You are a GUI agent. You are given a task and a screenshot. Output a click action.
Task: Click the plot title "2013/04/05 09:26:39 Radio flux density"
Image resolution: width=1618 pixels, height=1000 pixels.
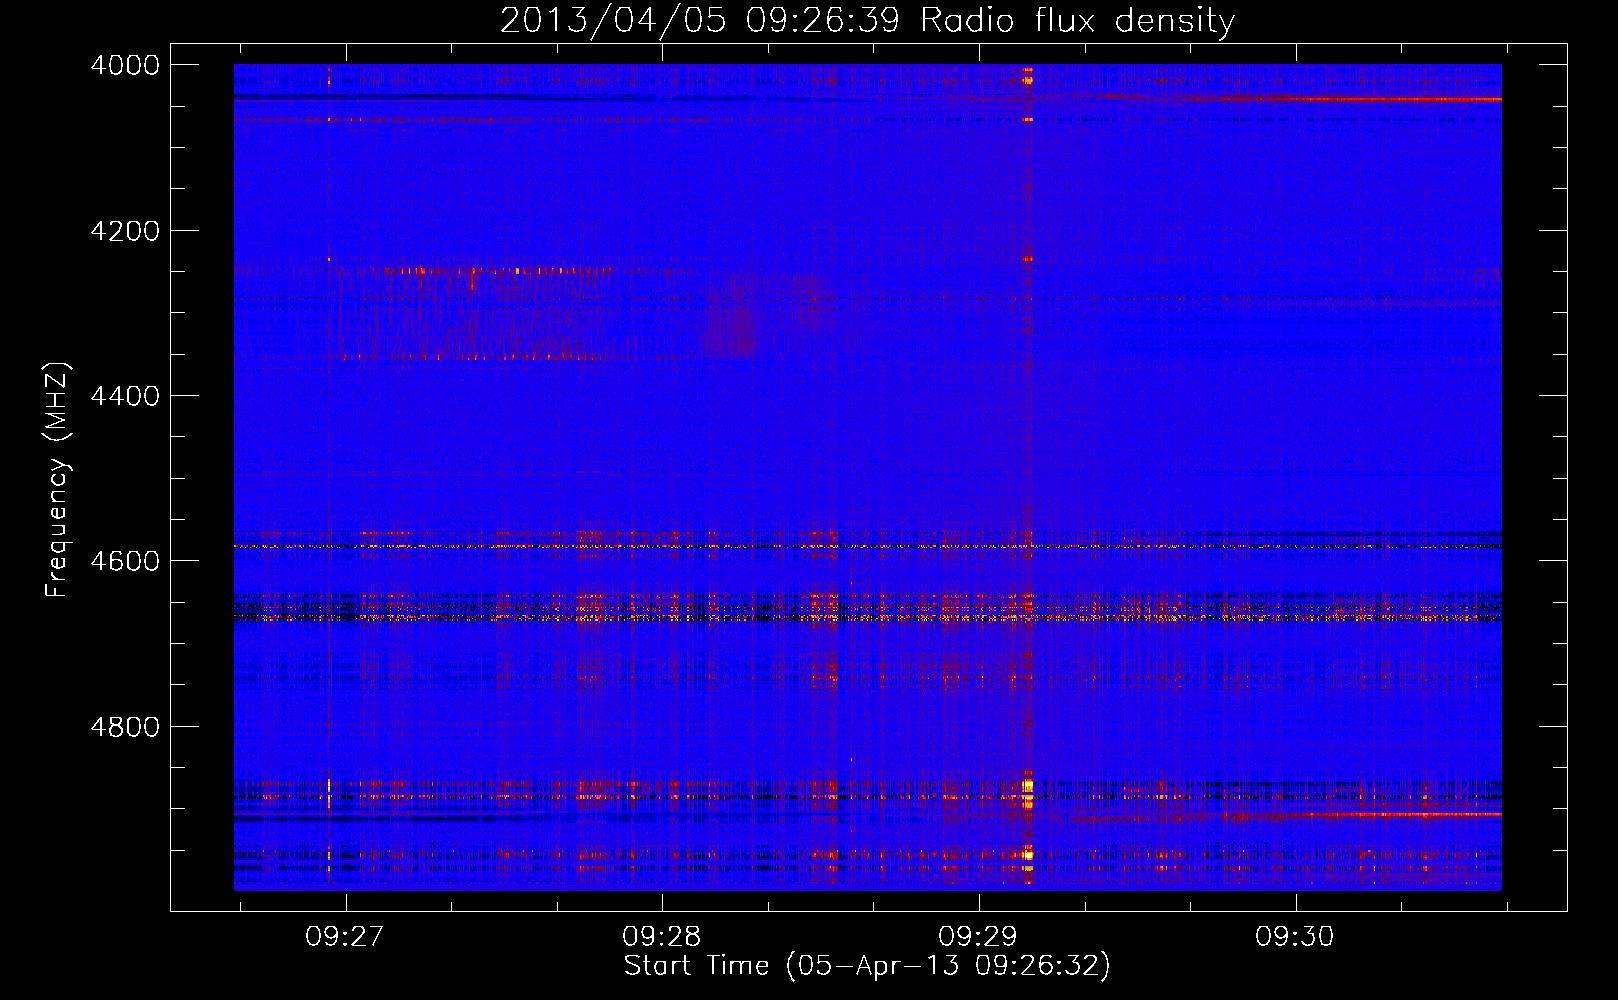[x=867, y=20]
